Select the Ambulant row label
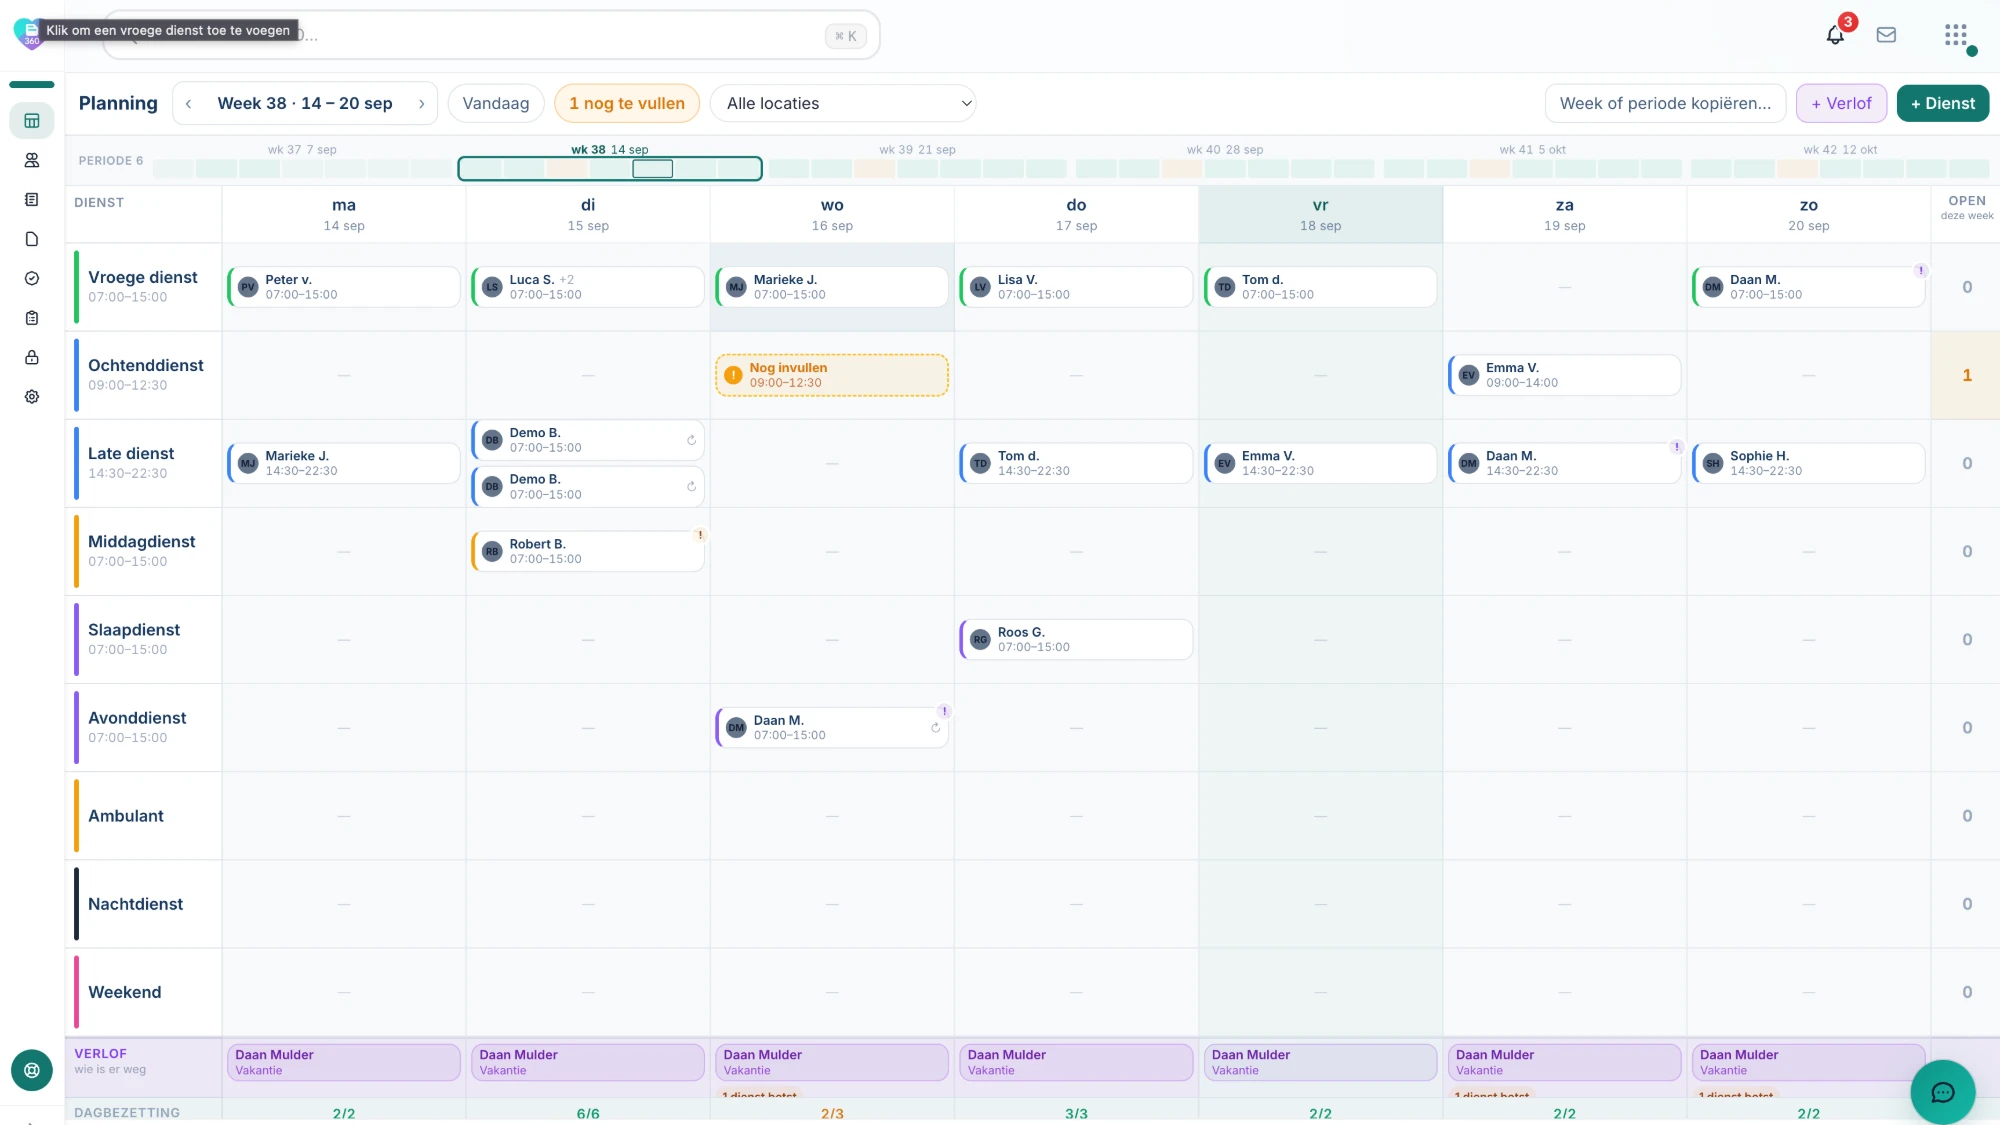2000x1125 pixels. [125, 816]
